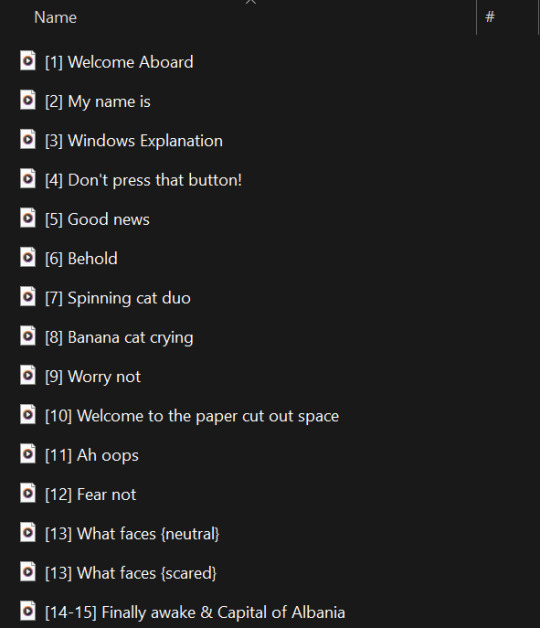Select the media icon beside Fear not

(x=28, y=493)
